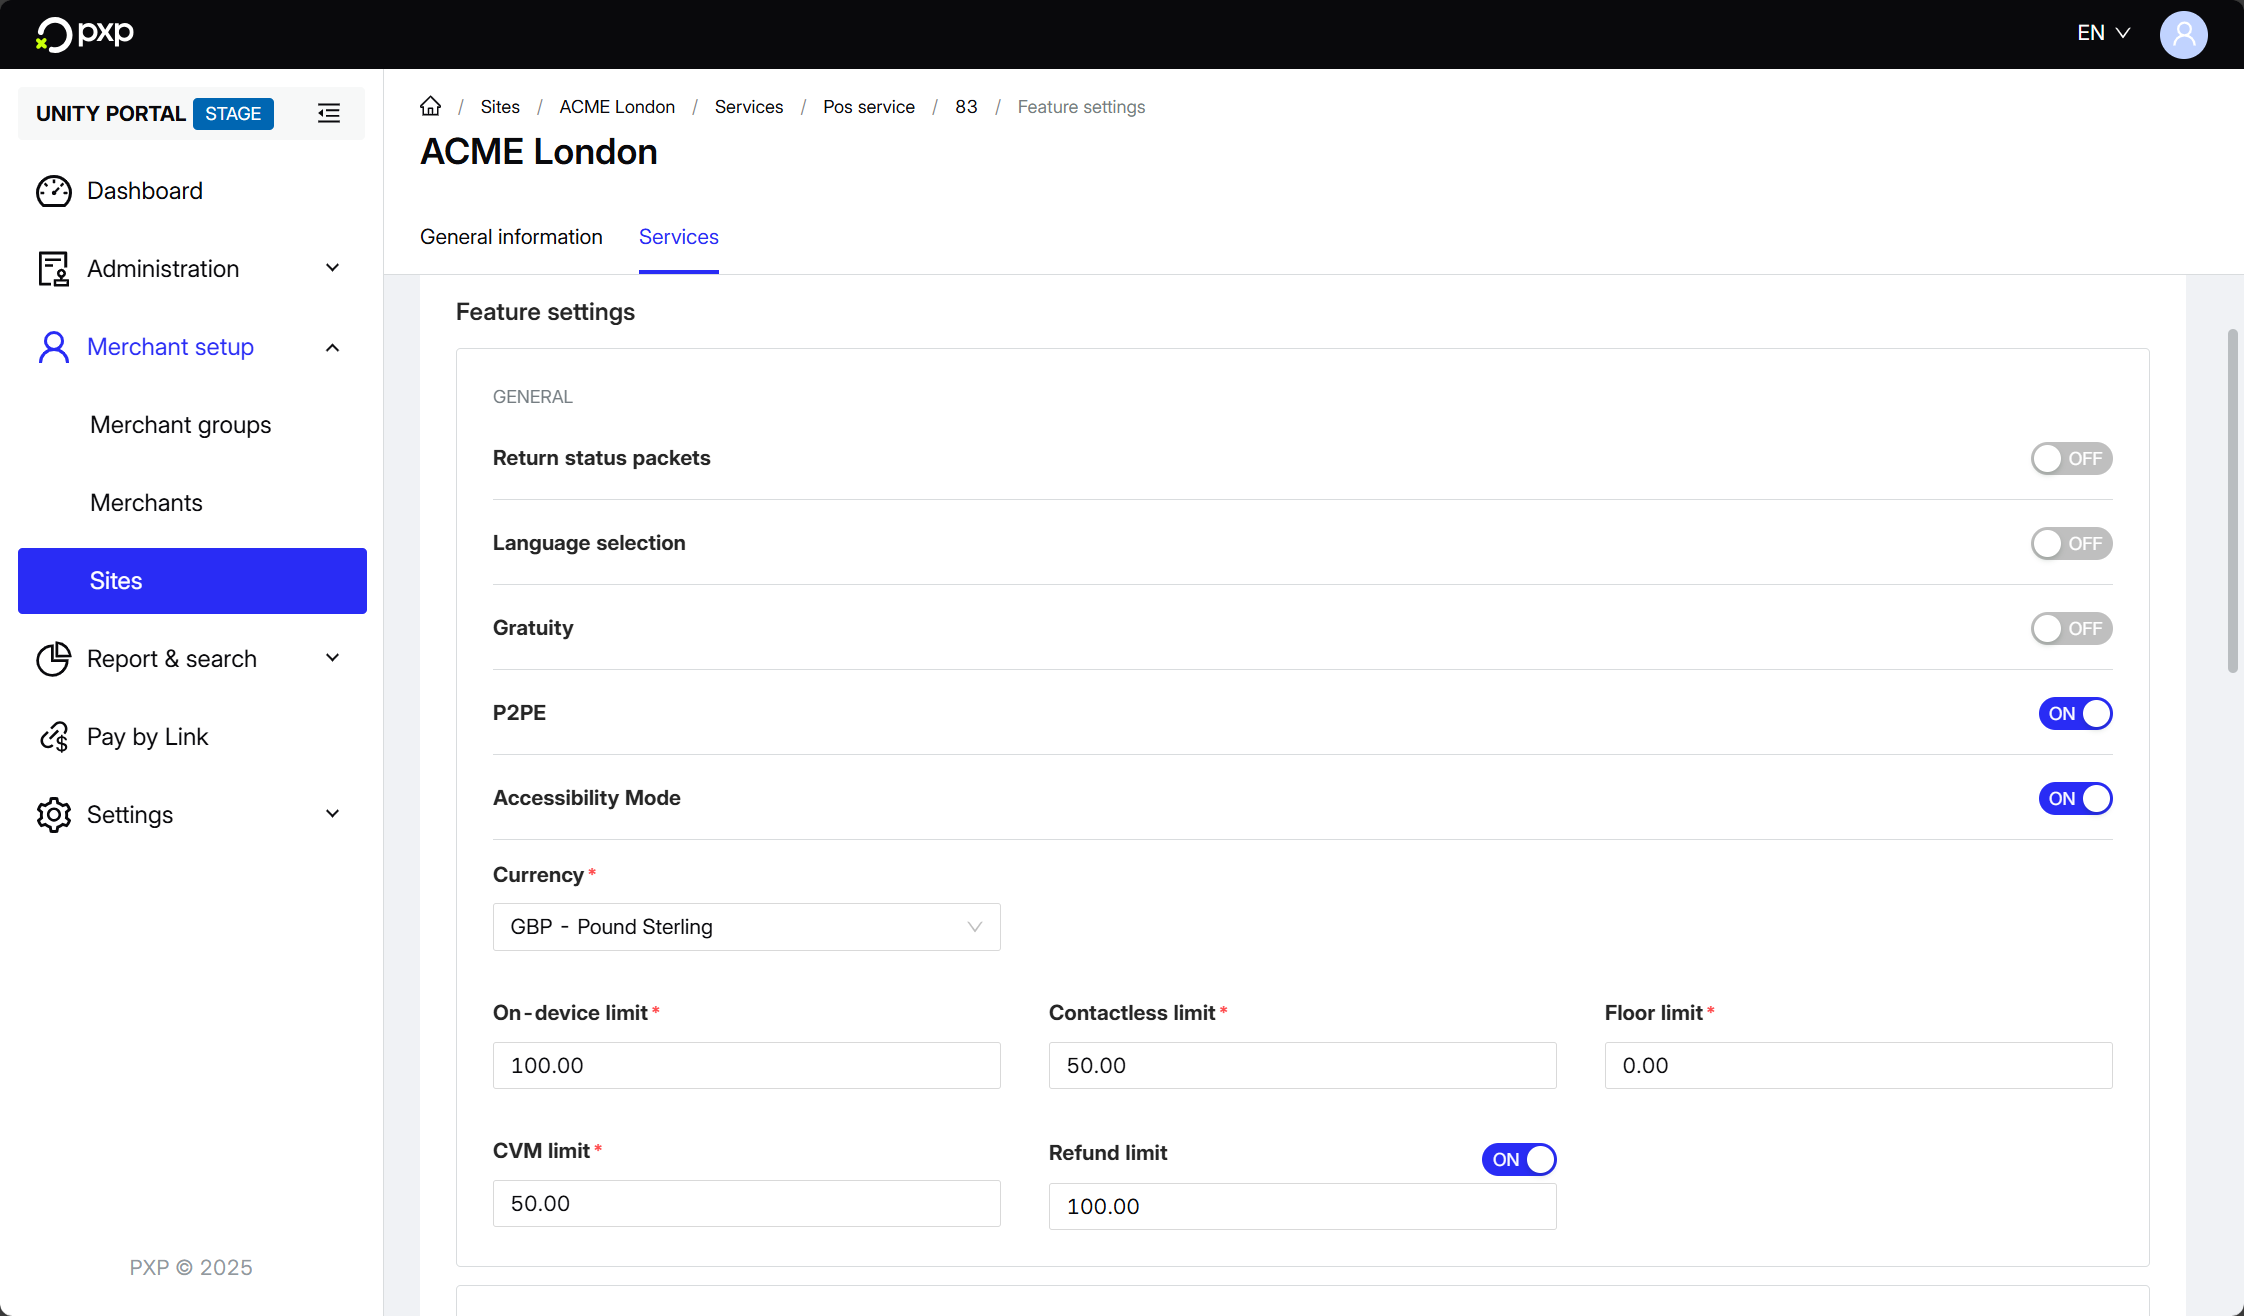Click the Dashboard gauge icon
This screenshot has width=2244, height=1316.
point(54,191)
